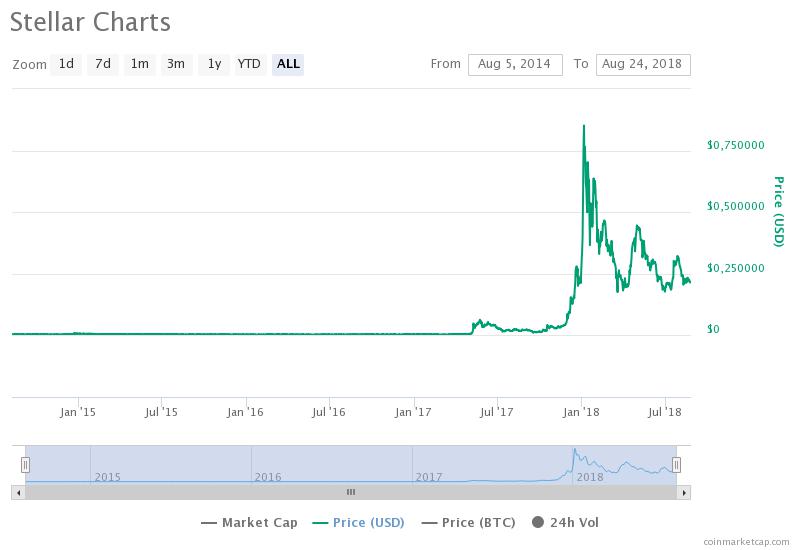Open the coinmarketcap.com credit link
Viewport: 800px width, 550px height.
click(x=746, y=541)
